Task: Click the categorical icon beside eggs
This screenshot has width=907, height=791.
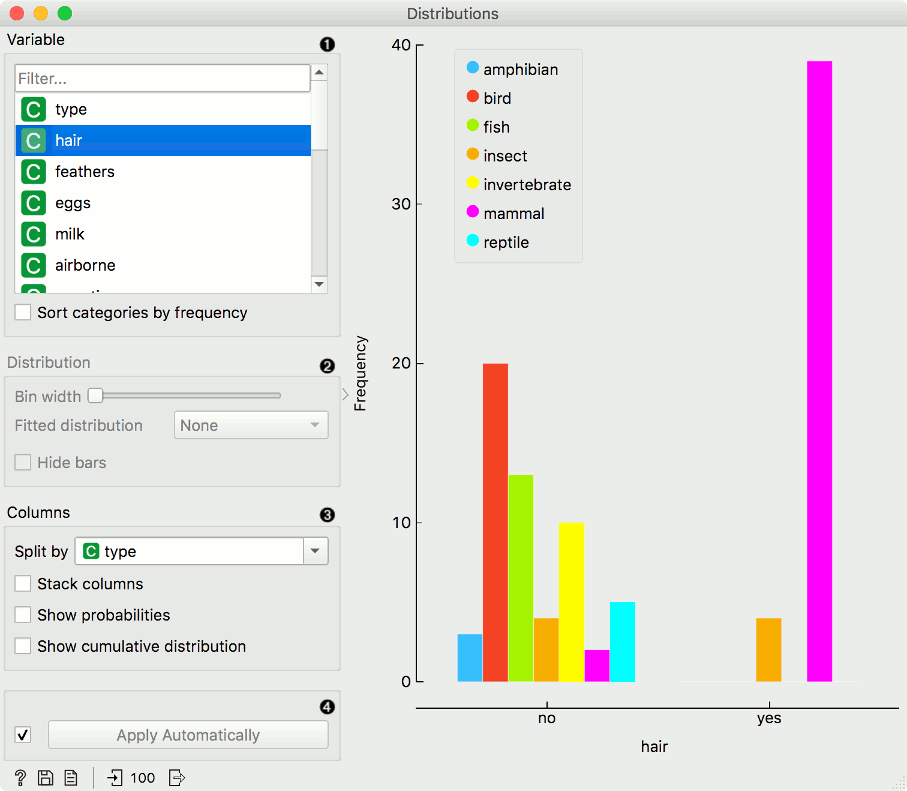Action: 34,203
